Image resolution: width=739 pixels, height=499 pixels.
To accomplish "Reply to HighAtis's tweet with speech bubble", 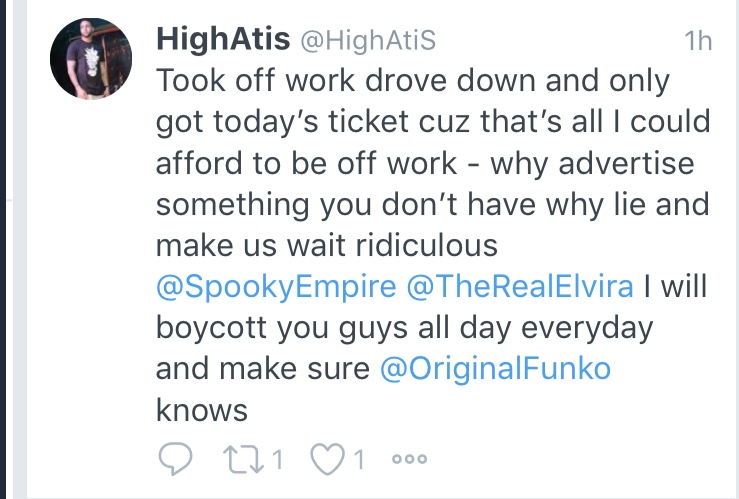I will click(175, 458).
